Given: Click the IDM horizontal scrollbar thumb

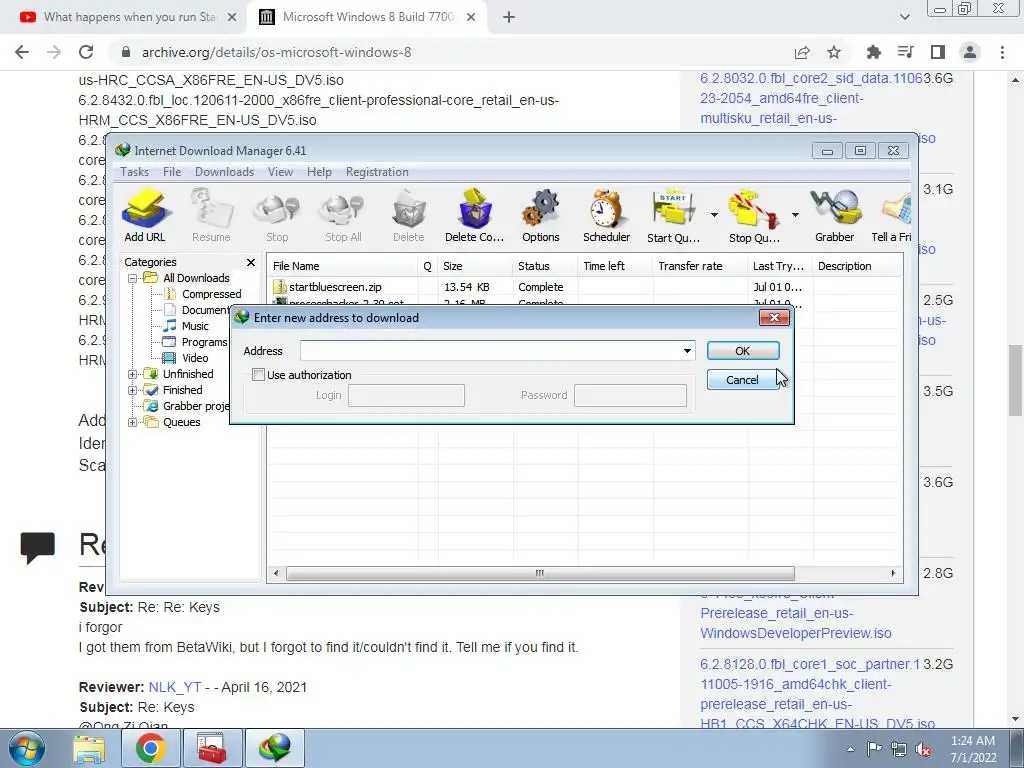Looking at the screenshot, I should point(540,573).
